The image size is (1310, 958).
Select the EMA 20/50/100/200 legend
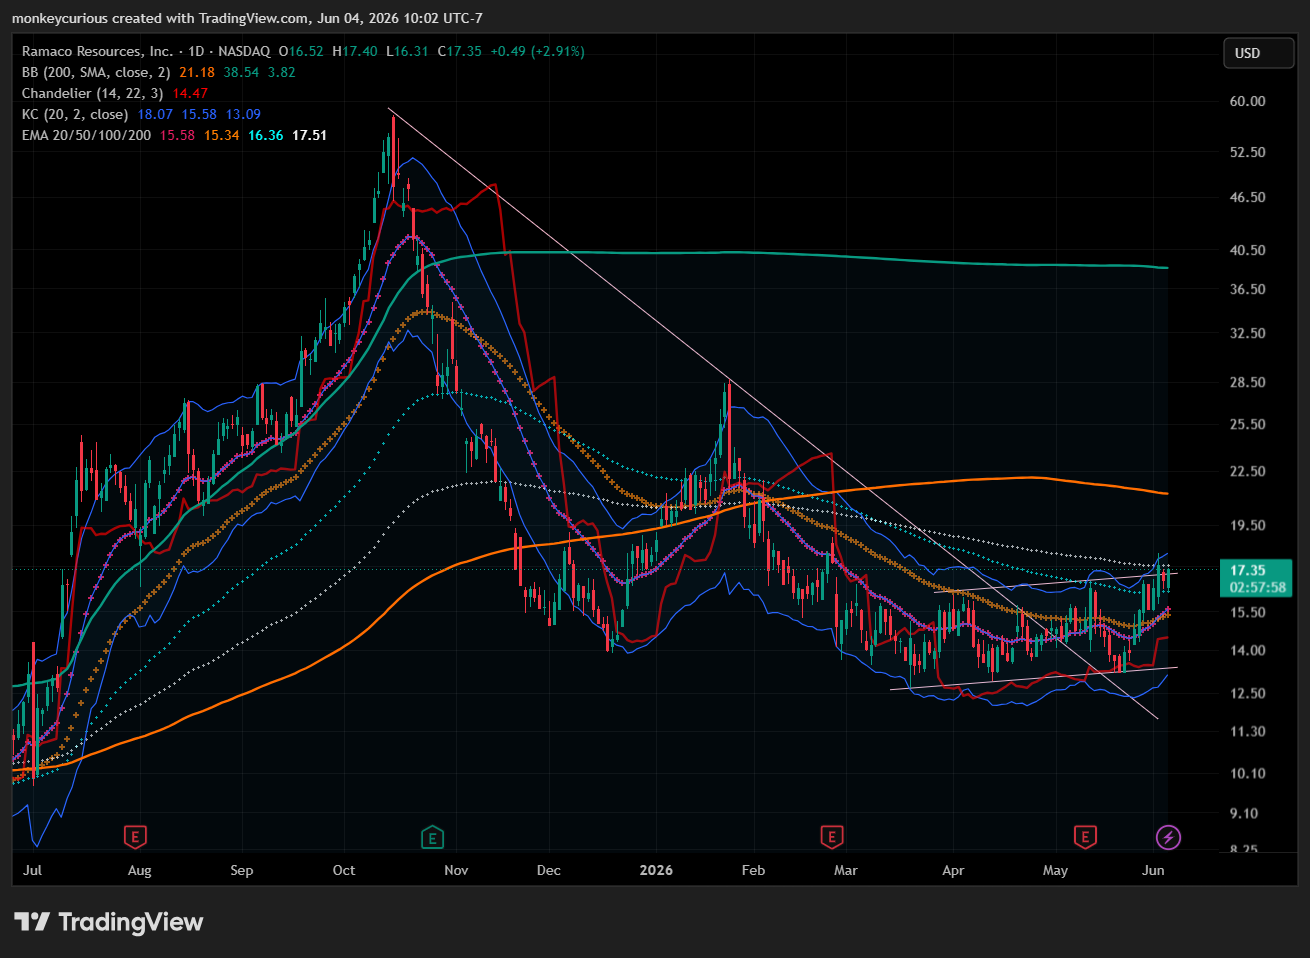87,135
